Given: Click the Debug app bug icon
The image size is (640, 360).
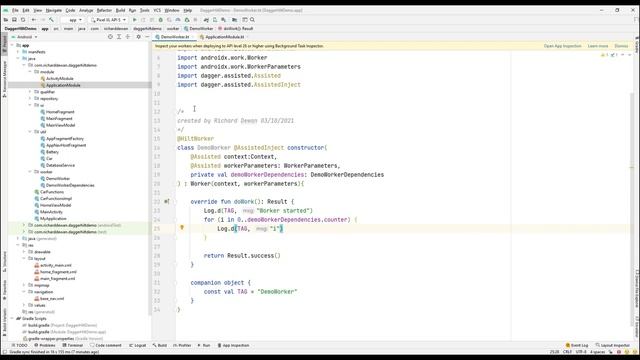Looking at the screenshot, I should [x=161, y=20].
